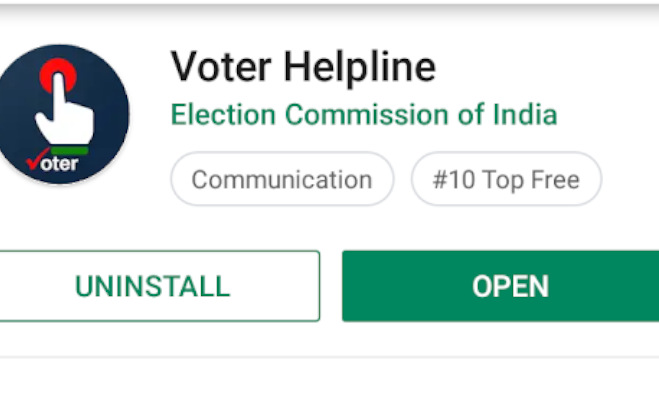Open the Election Commission of India developer page
This screenshot has width=659, height=400.
click(x=363, y=114)
